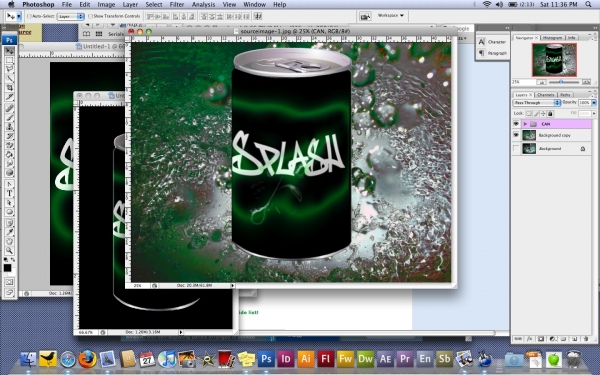This screenshot has height=375, width=600.
Task: Select the Lasso tool
Action: [x=9, y=69]
